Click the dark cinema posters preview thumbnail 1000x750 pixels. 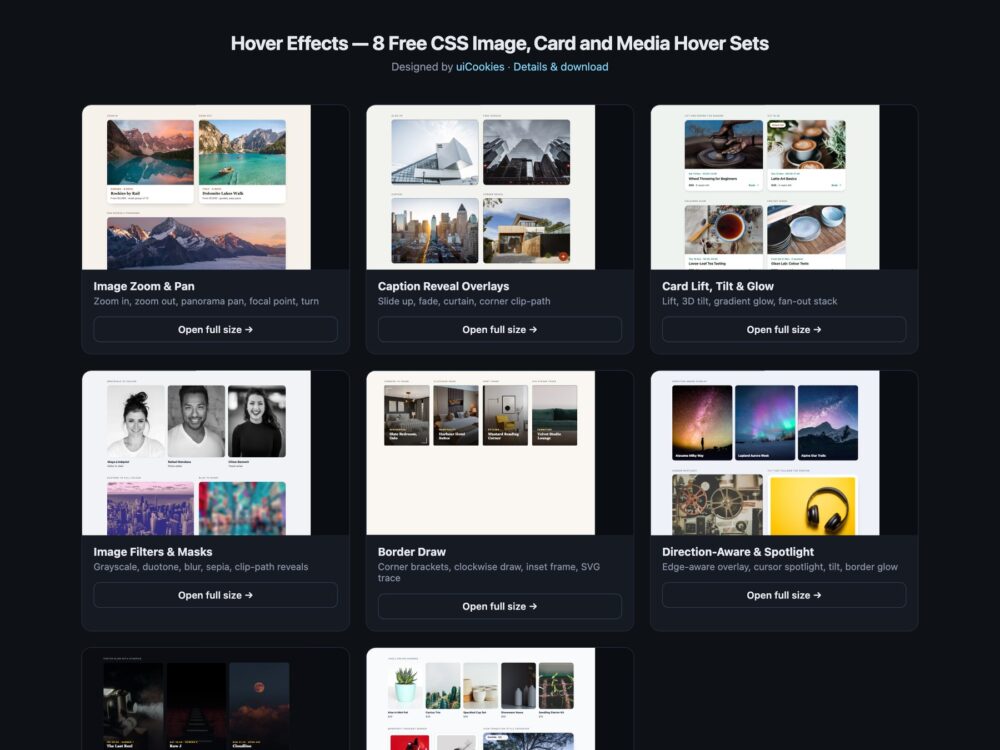(216, 699)
